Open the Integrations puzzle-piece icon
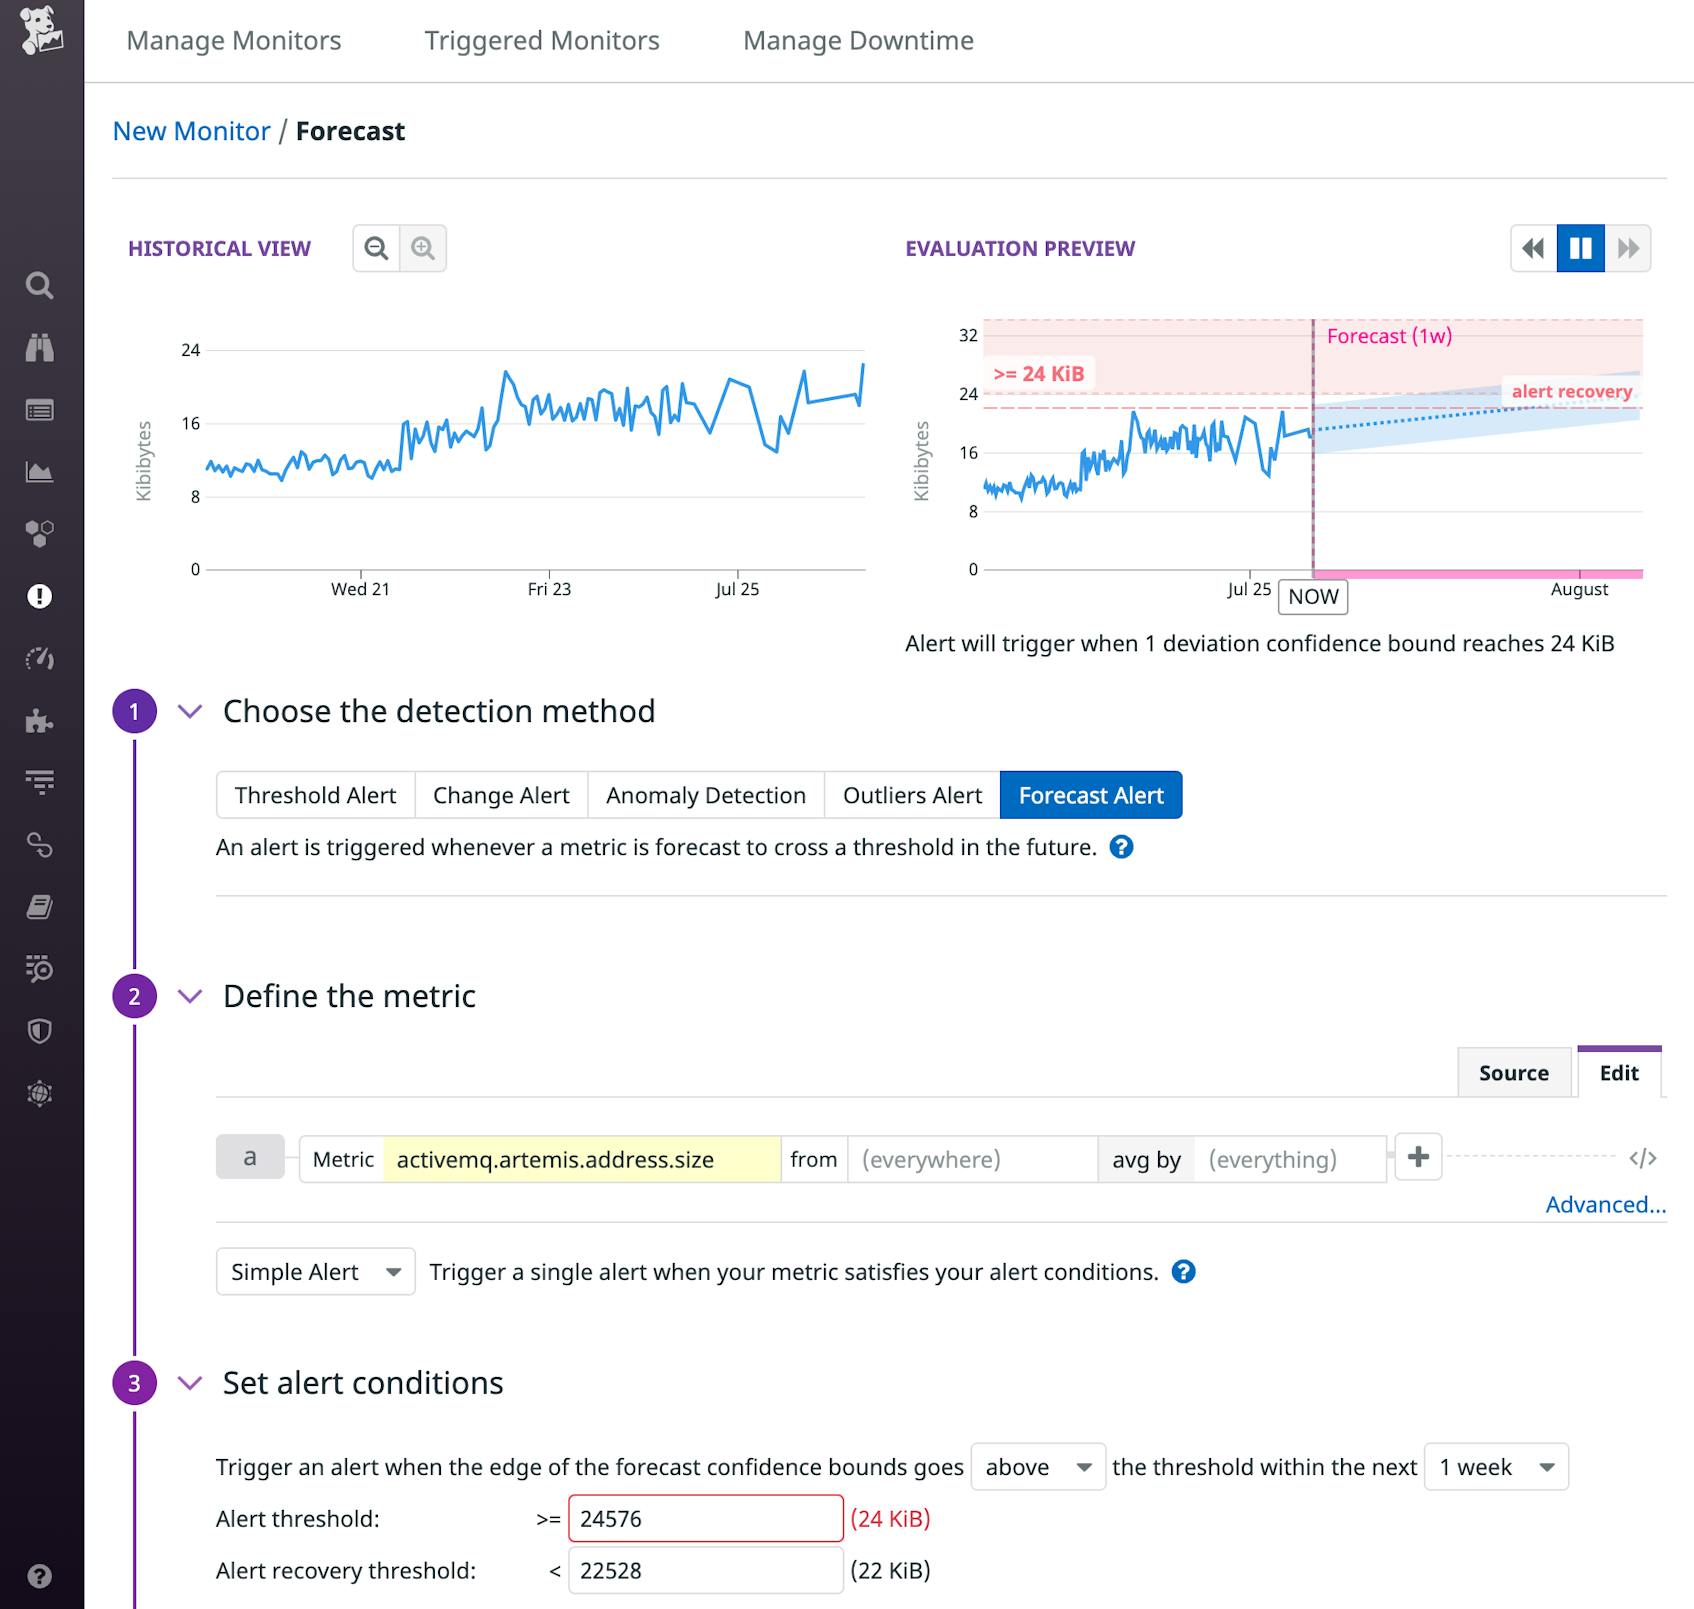The width and height of the screenshot is (1694, 1609). (40, 722)
